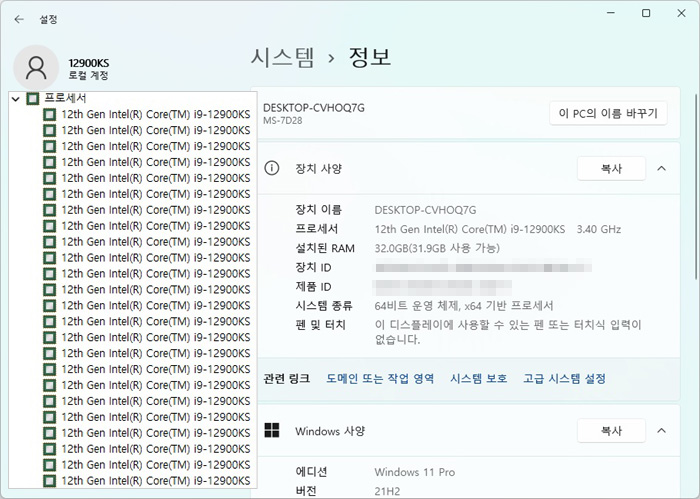Viewport: 700px width, 499px height.
Task: Go back with the arrow beside 설정
Action: coord(19,19)
